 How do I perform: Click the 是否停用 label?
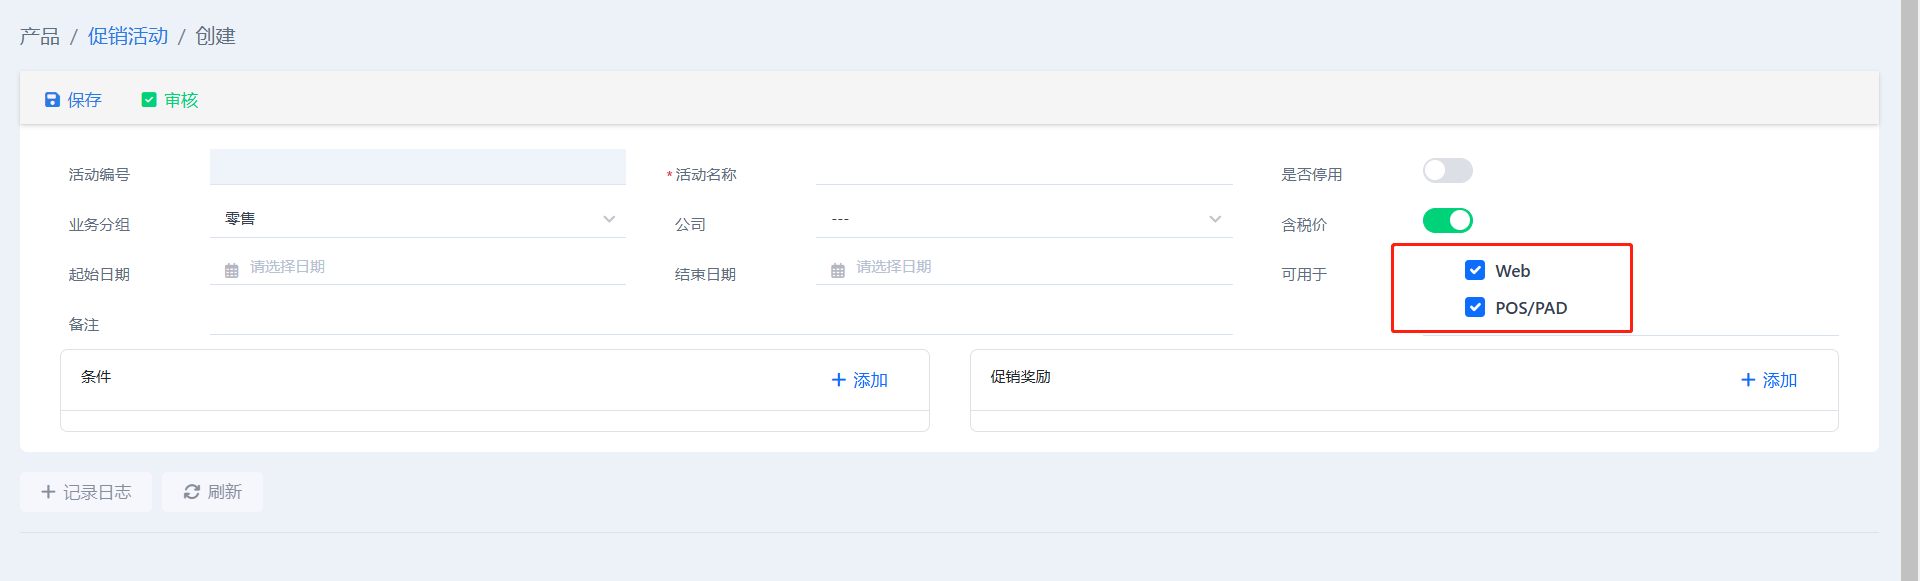(1312, 174)
